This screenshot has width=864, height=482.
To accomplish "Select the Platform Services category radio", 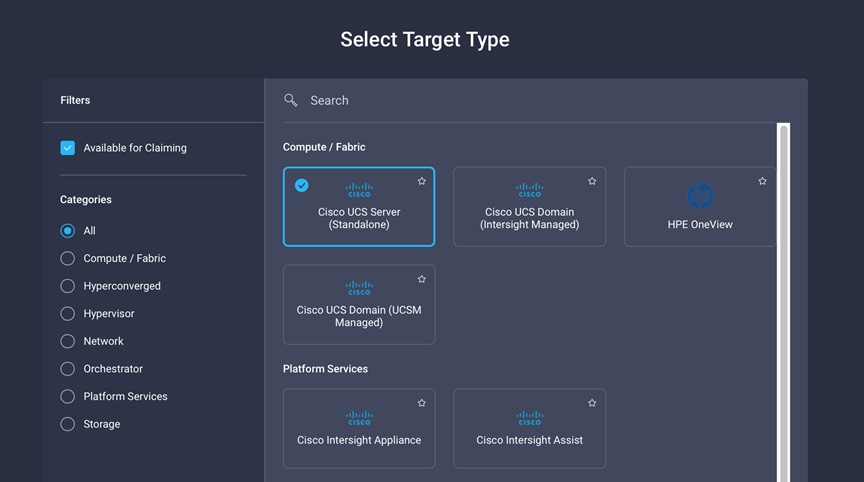I will (67, 396).
